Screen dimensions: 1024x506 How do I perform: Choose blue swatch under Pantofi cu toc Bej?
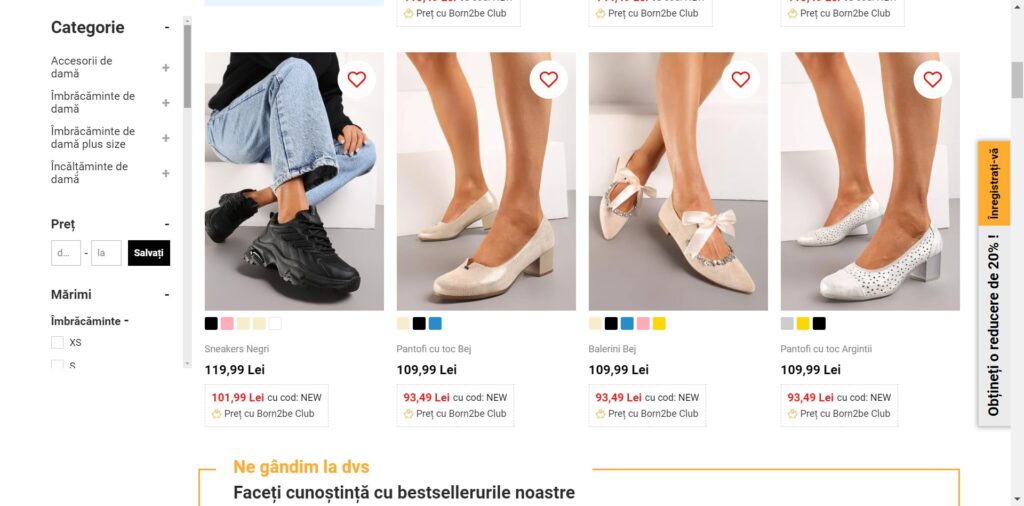[435, 324]
